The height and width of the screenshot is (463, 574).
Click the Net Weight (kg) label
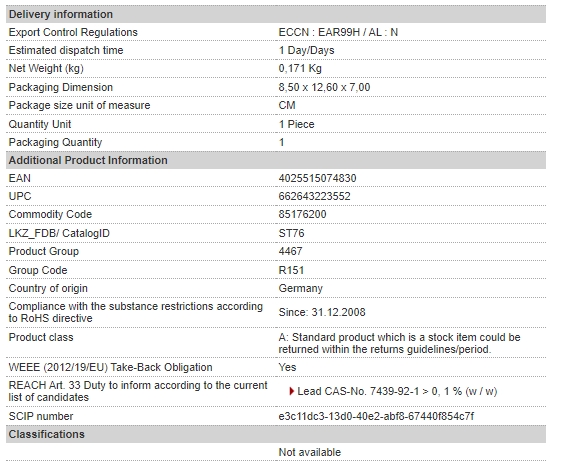click(x=46, y=68)
